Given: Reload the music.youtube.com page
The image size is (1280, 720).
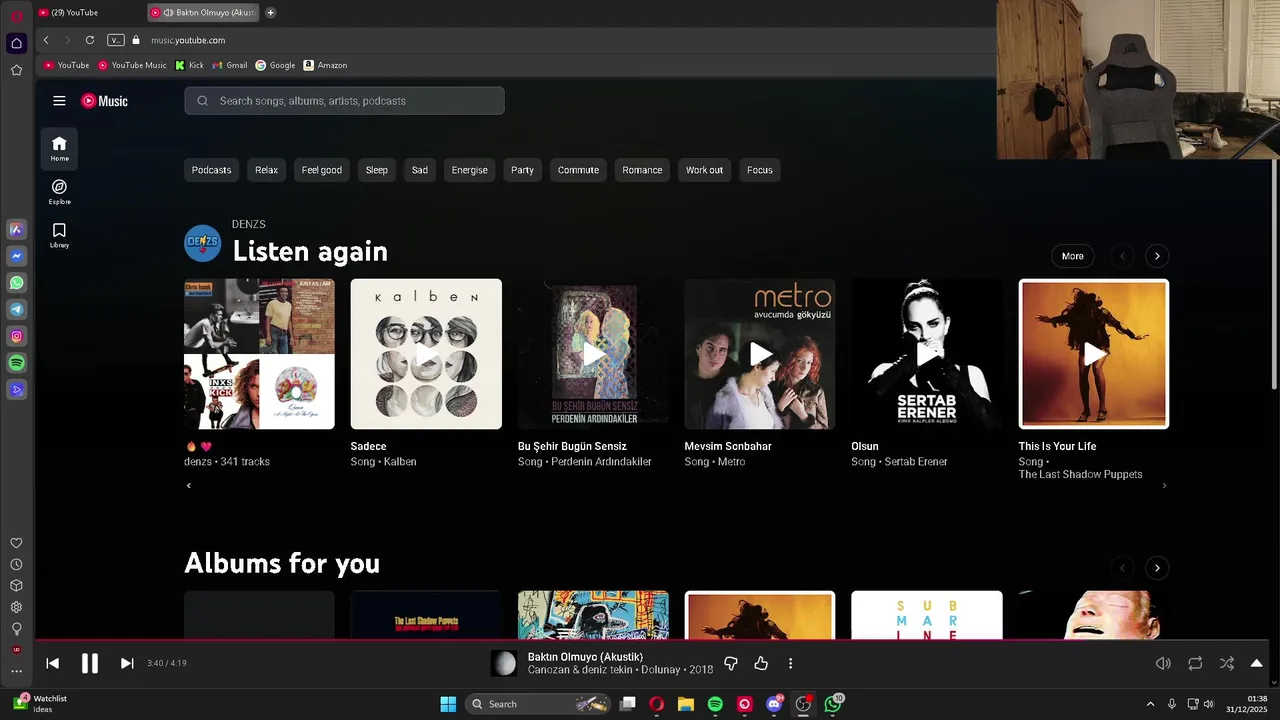Looking at the screenshot, I should pos(90,40).
